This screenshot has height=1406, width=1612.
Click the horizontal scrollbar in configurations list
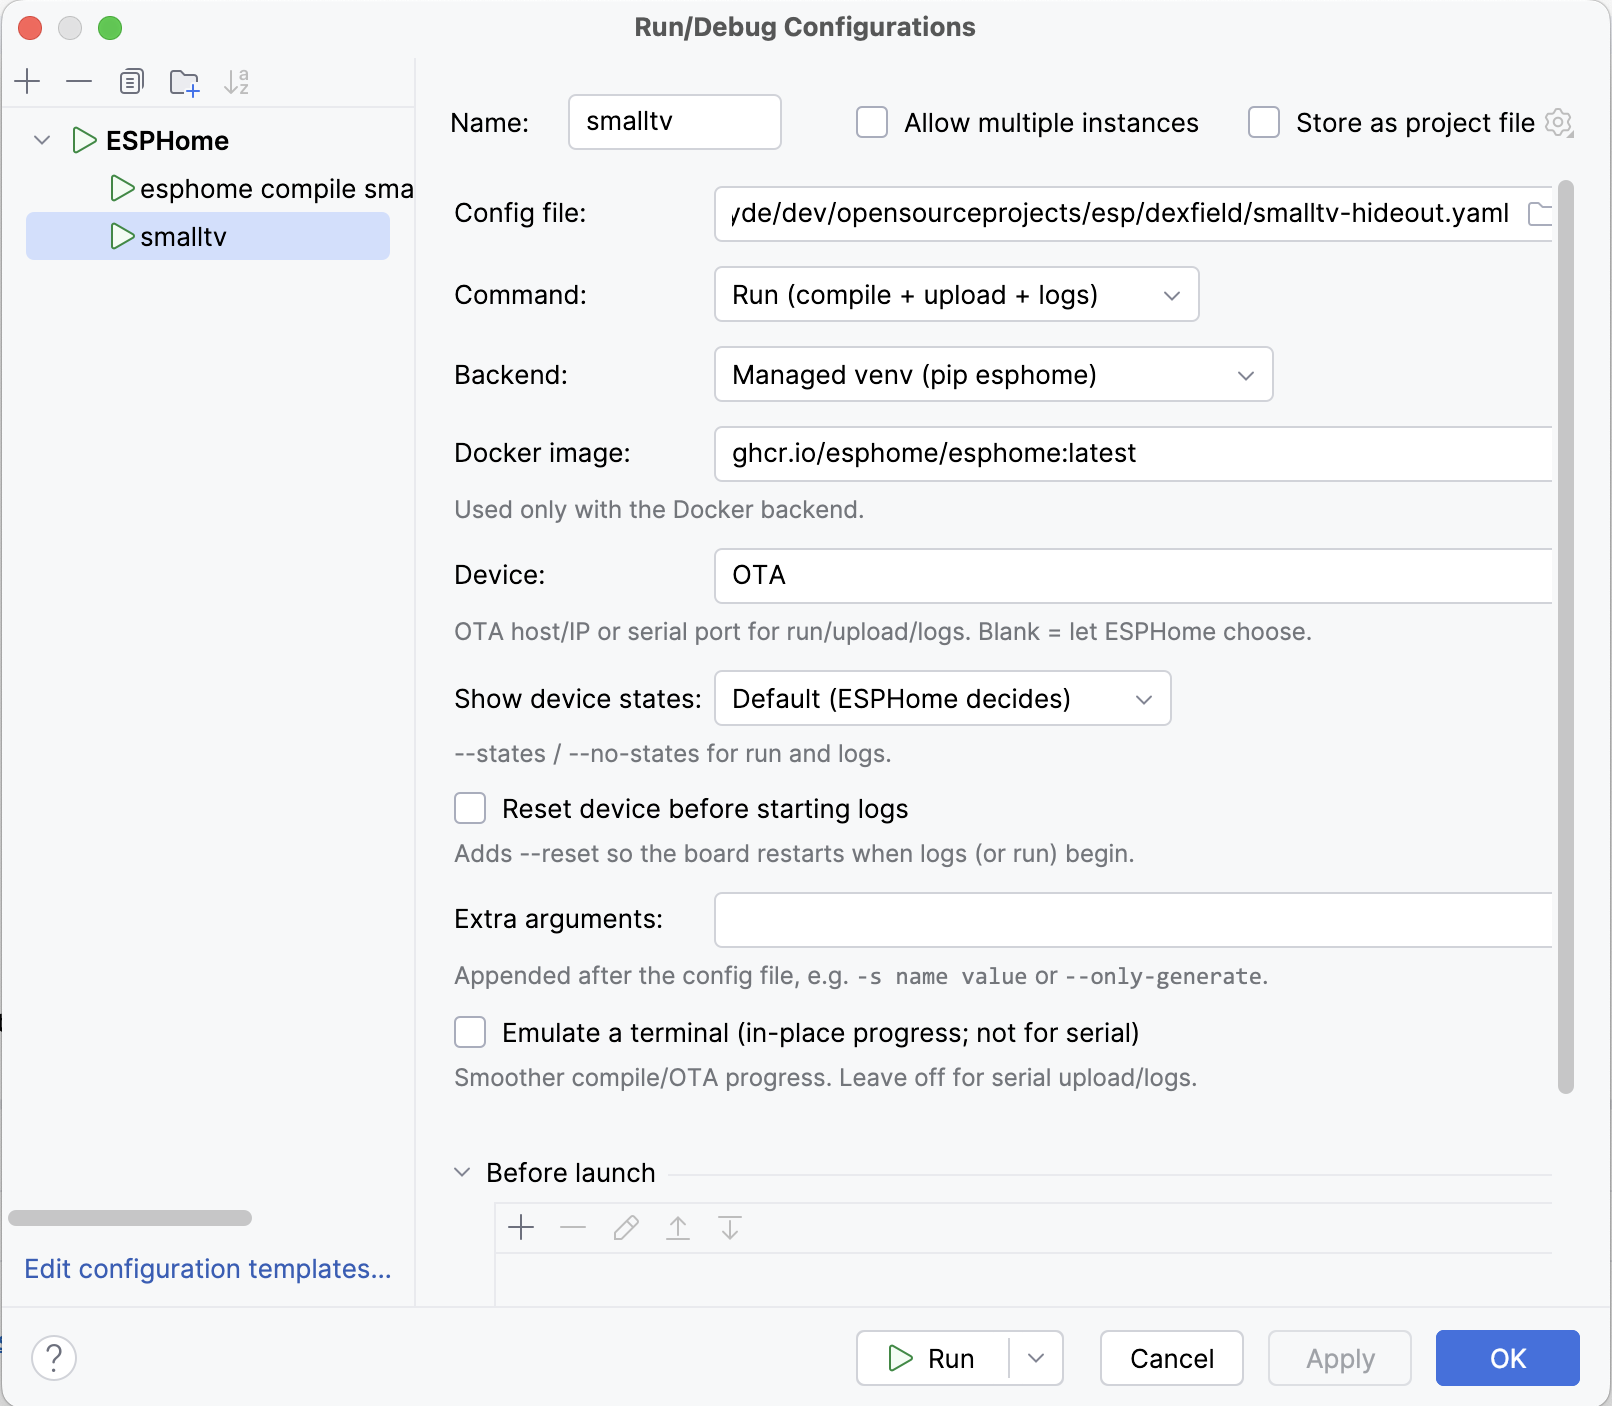[x=130, y=1218]
